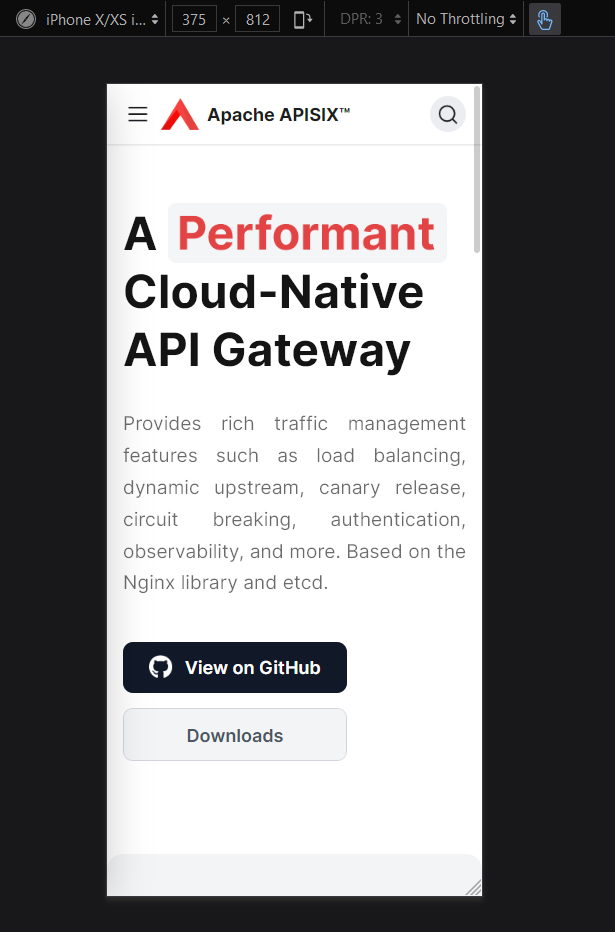This screenshot has width=615, height=932.
Task: Edit the viewport width field 375
Action: pyautogui.click(x=194, y=20)
